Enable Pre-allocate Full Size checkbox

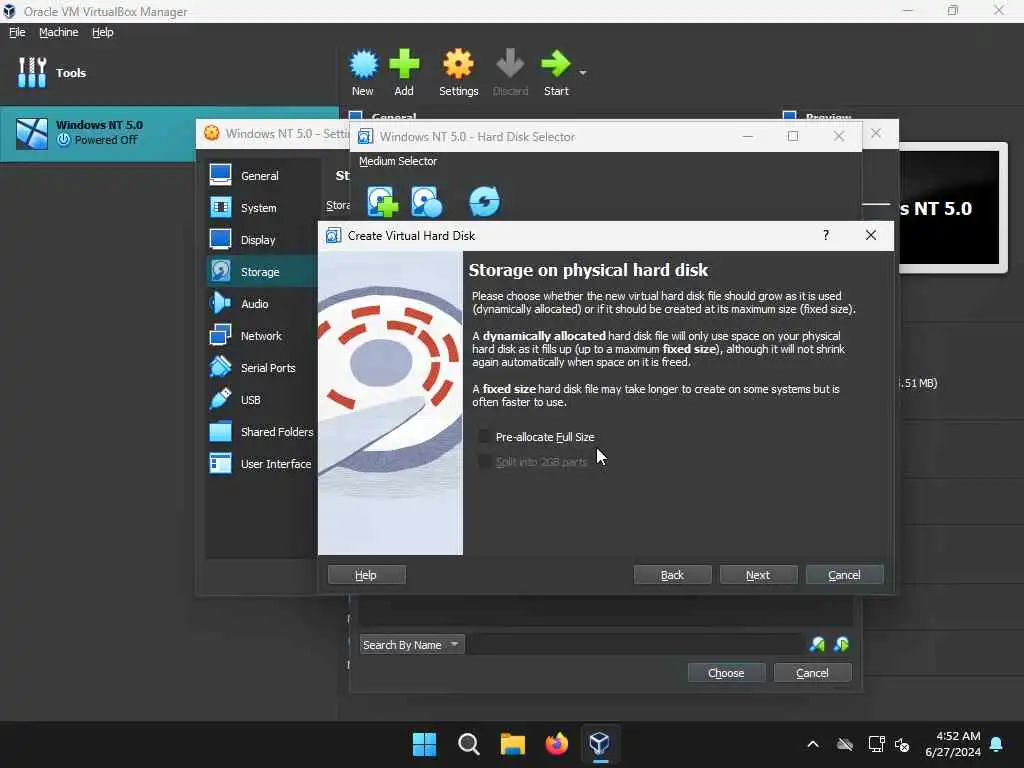pos(485,436)
